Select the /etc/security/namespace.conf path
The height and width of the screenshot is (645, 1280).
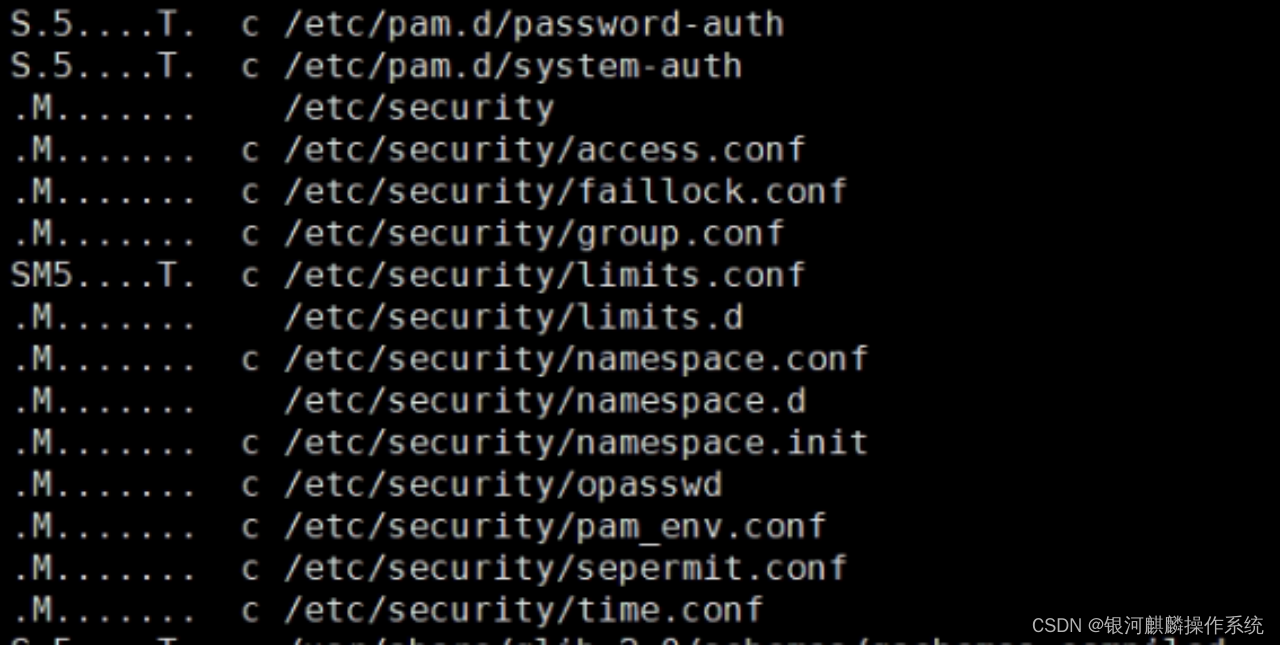[576, 359]
